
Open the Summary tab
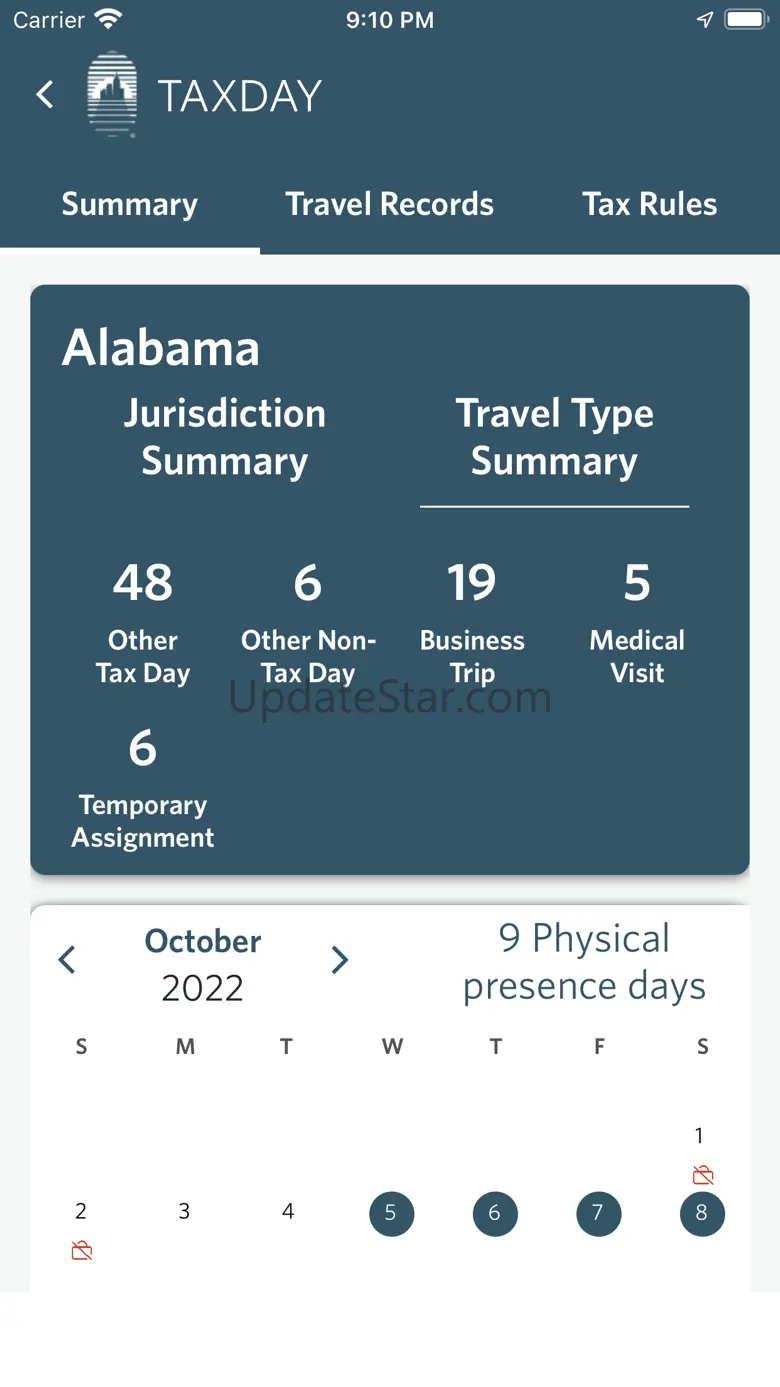point(130,204)
